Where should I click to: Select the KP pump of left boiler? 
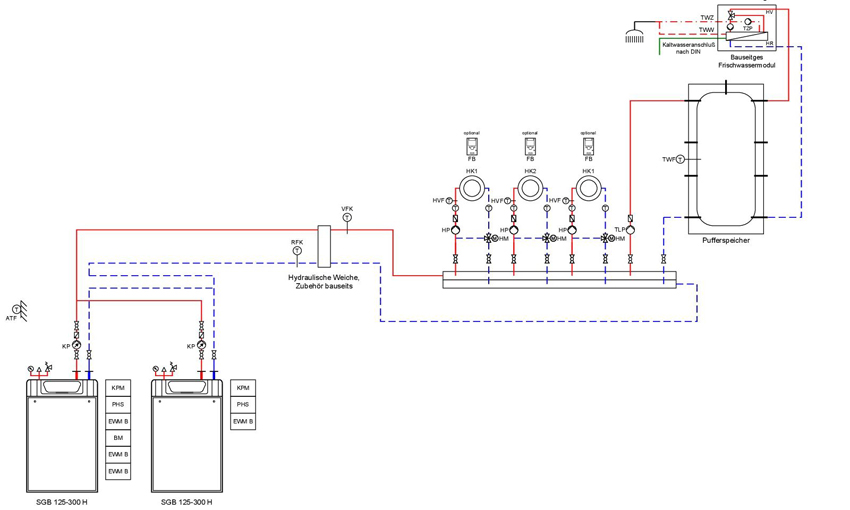(x=76, y=345)
